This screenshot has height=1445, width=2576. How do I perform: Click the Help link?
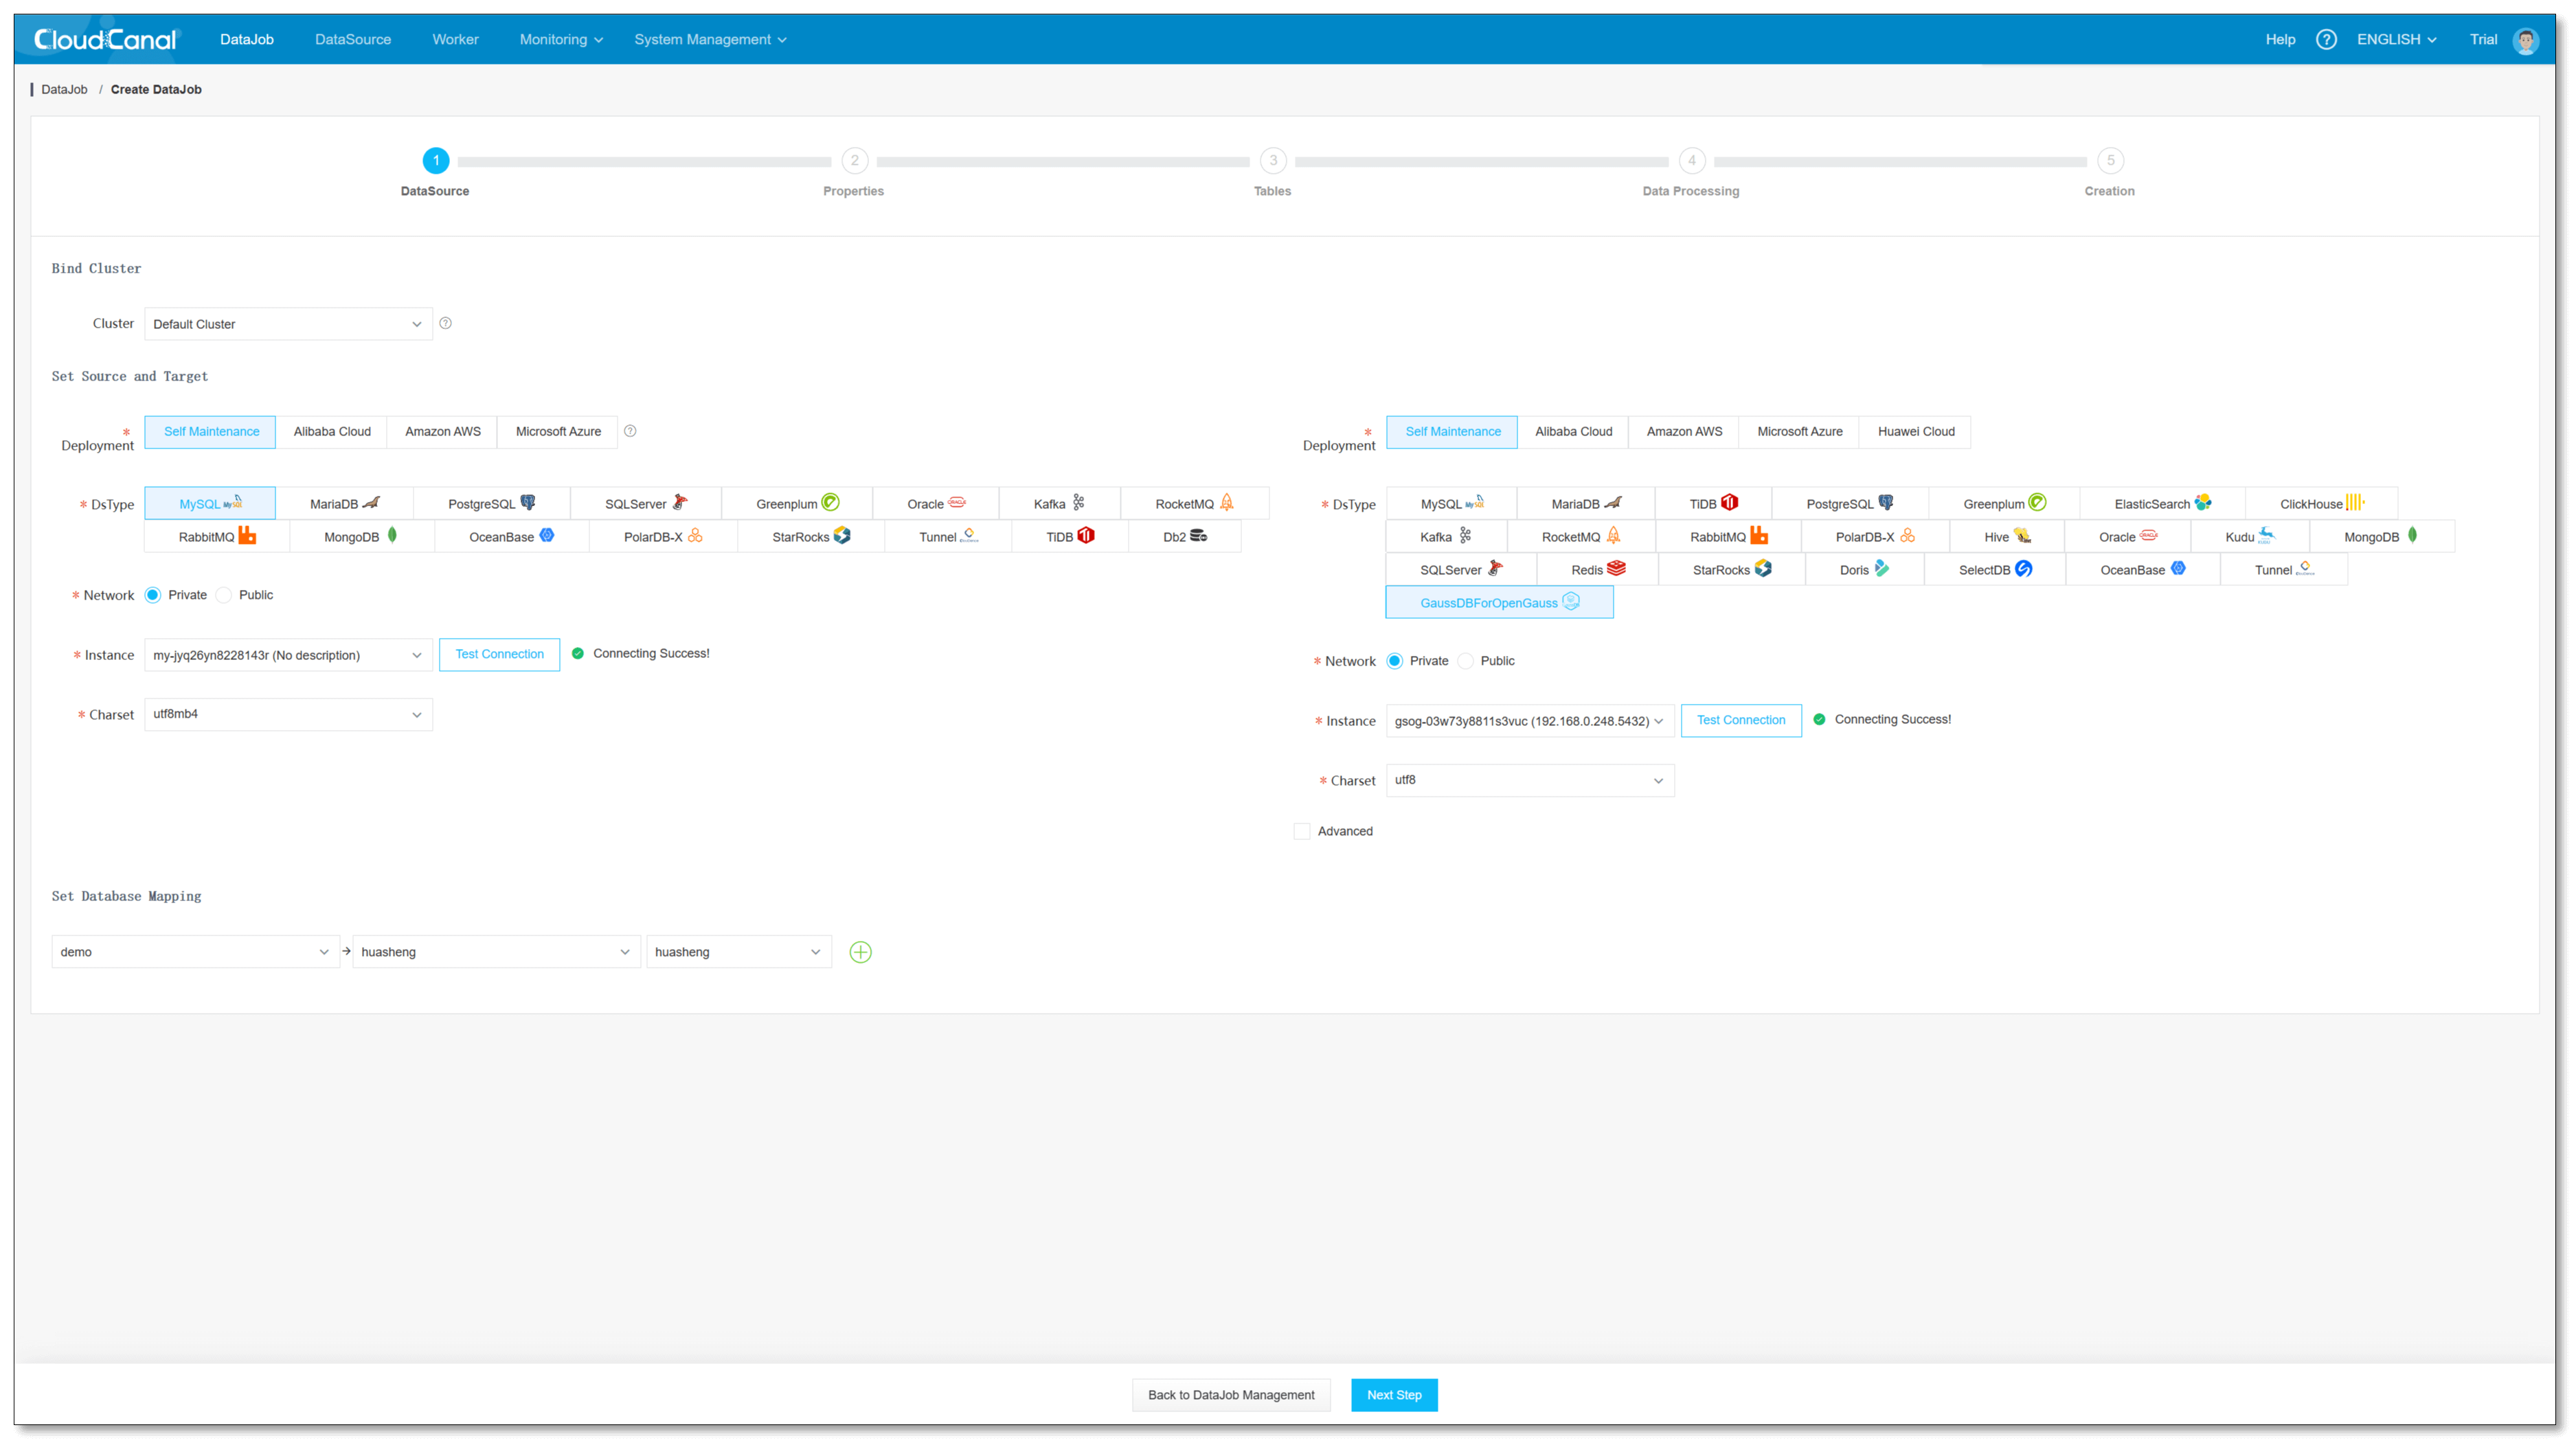(x=2280, y=40)
